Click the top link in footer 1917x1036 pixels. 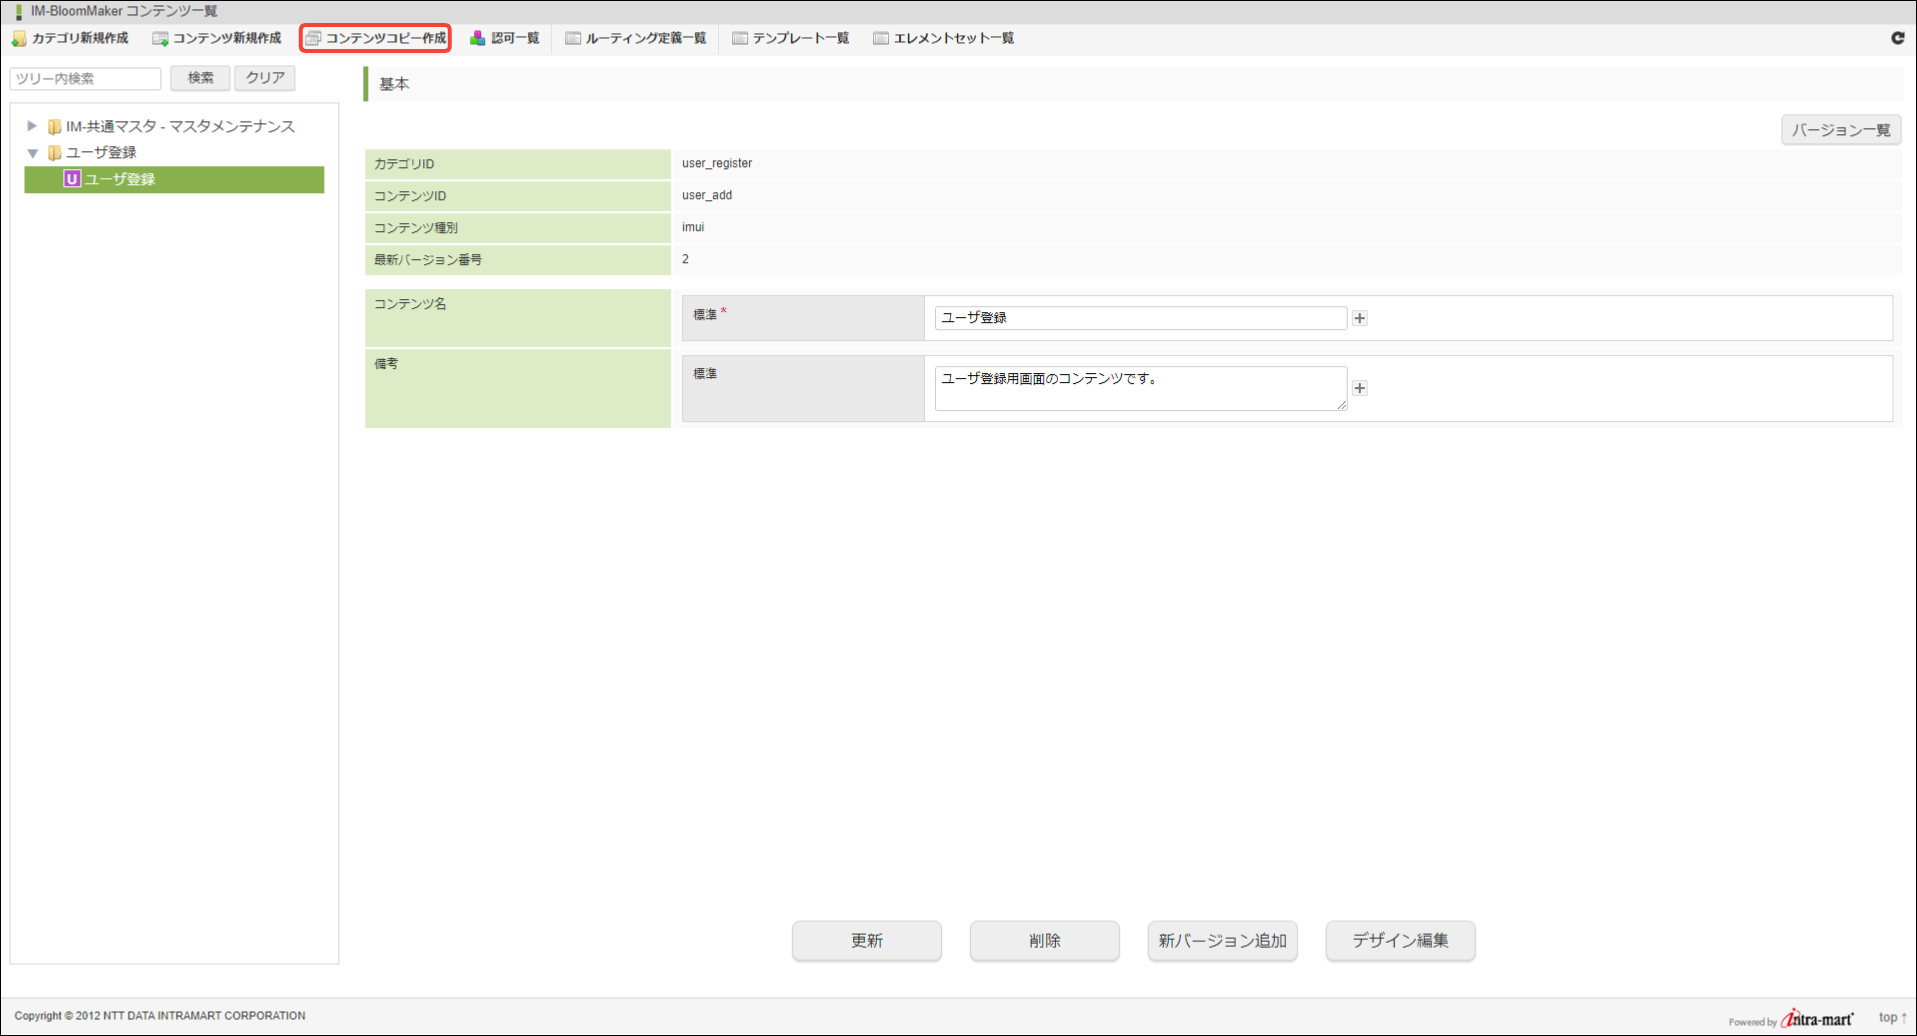coord(1892,1017)
